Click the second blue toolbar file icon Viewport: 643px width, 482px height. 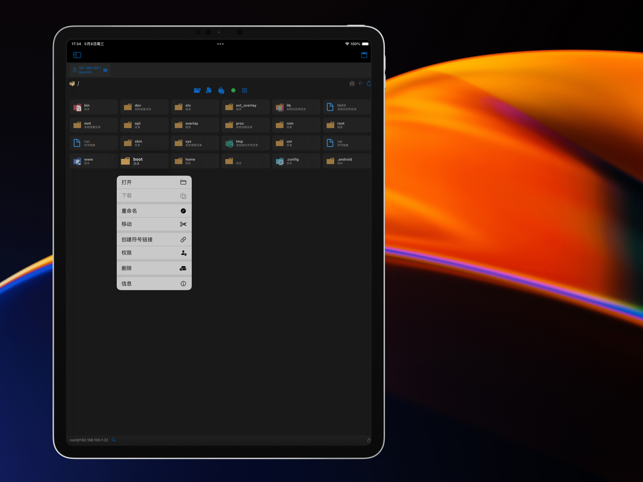coord(209,90)
